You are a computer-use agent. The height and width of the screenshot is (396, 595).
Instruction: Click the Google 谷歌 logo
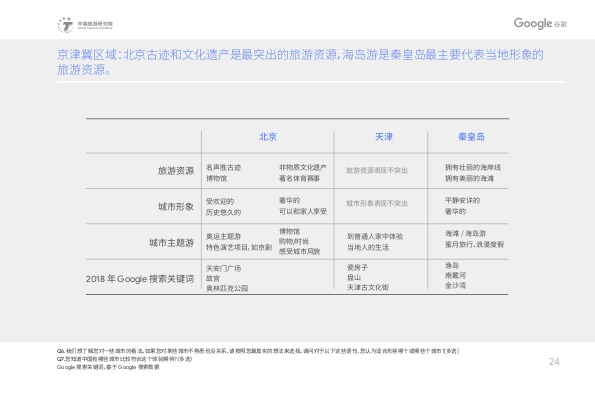pos(540,24)
